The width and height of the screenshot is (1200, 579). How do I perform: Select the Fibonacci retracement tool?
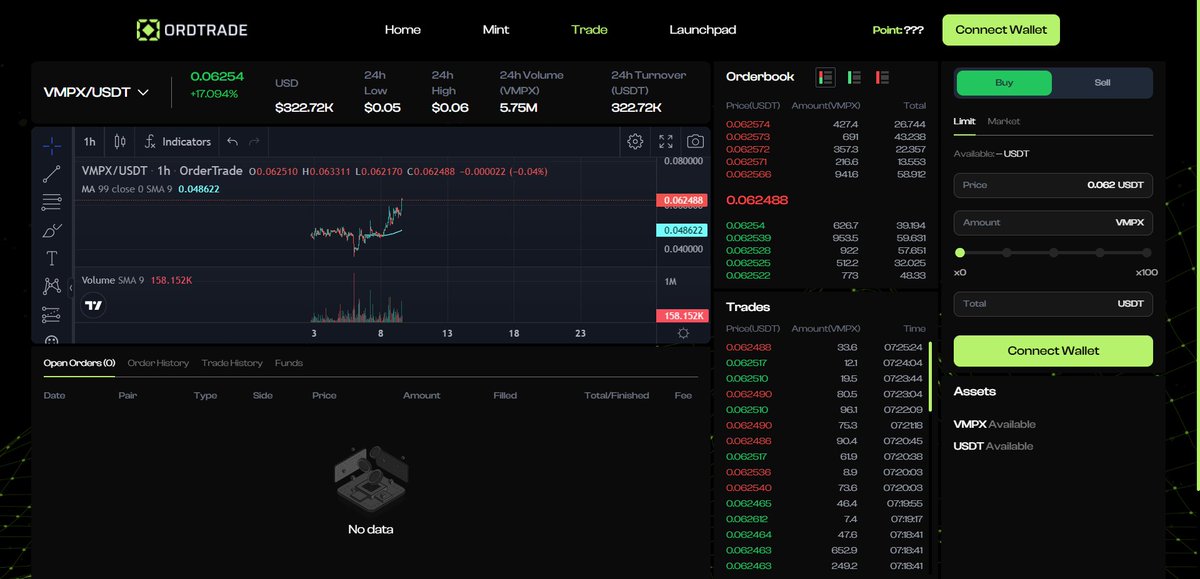point(52,202)
